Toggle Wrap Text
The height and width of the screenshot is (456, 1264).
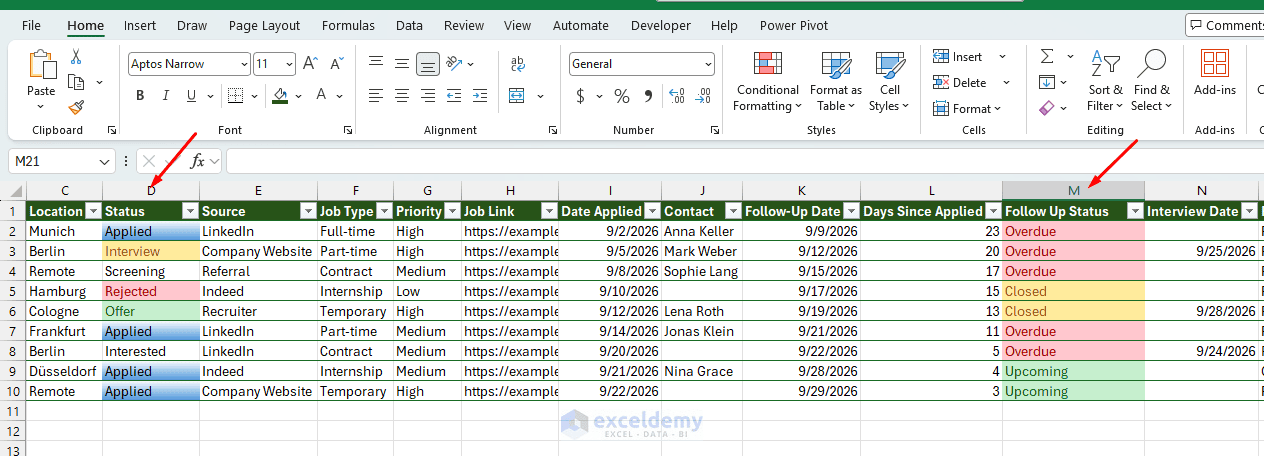[518, 63]
